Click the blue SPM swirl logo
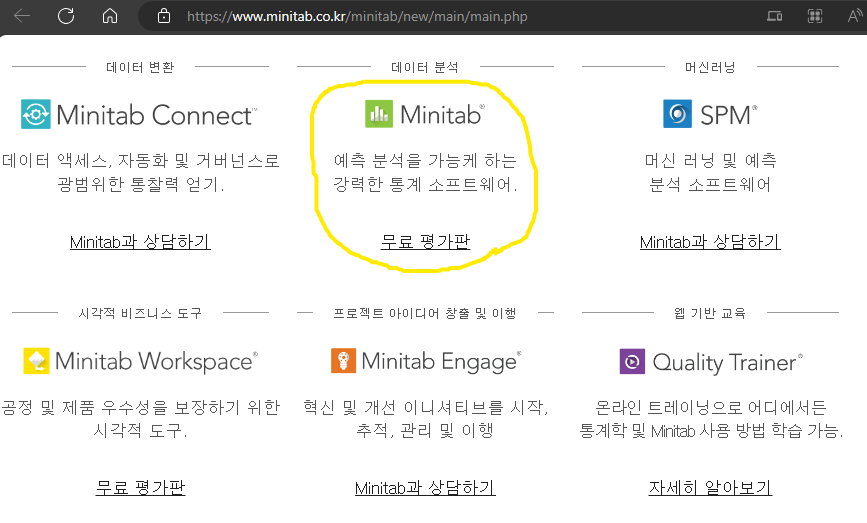 coord(677,114)
